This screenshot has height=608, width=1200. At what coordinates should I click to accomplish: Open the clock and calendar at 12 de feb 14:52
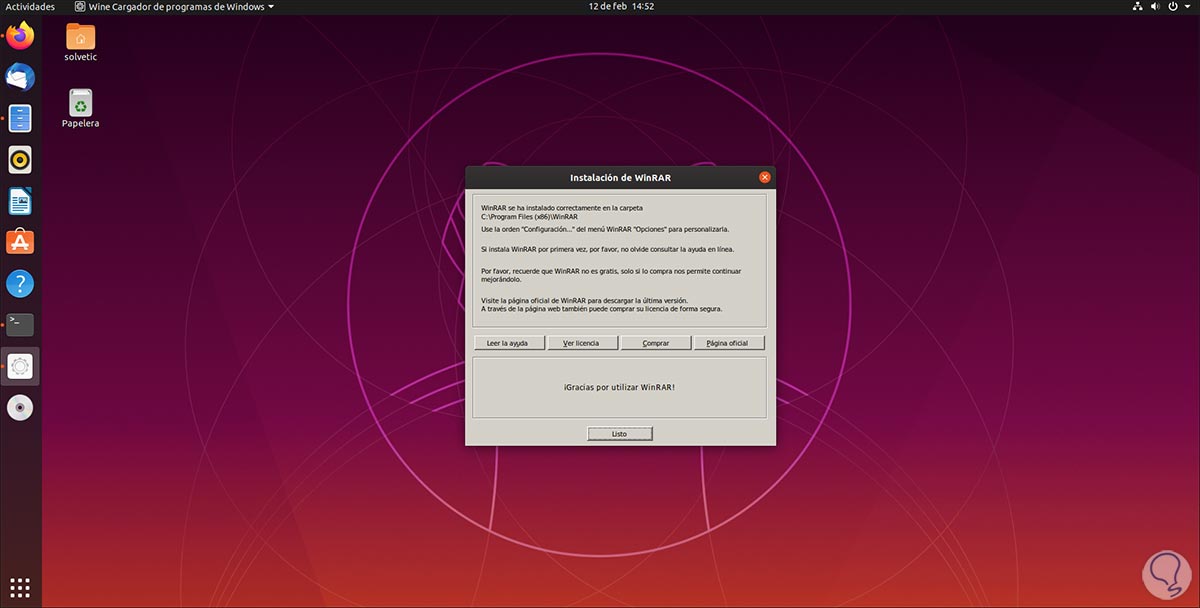(621, 7)
